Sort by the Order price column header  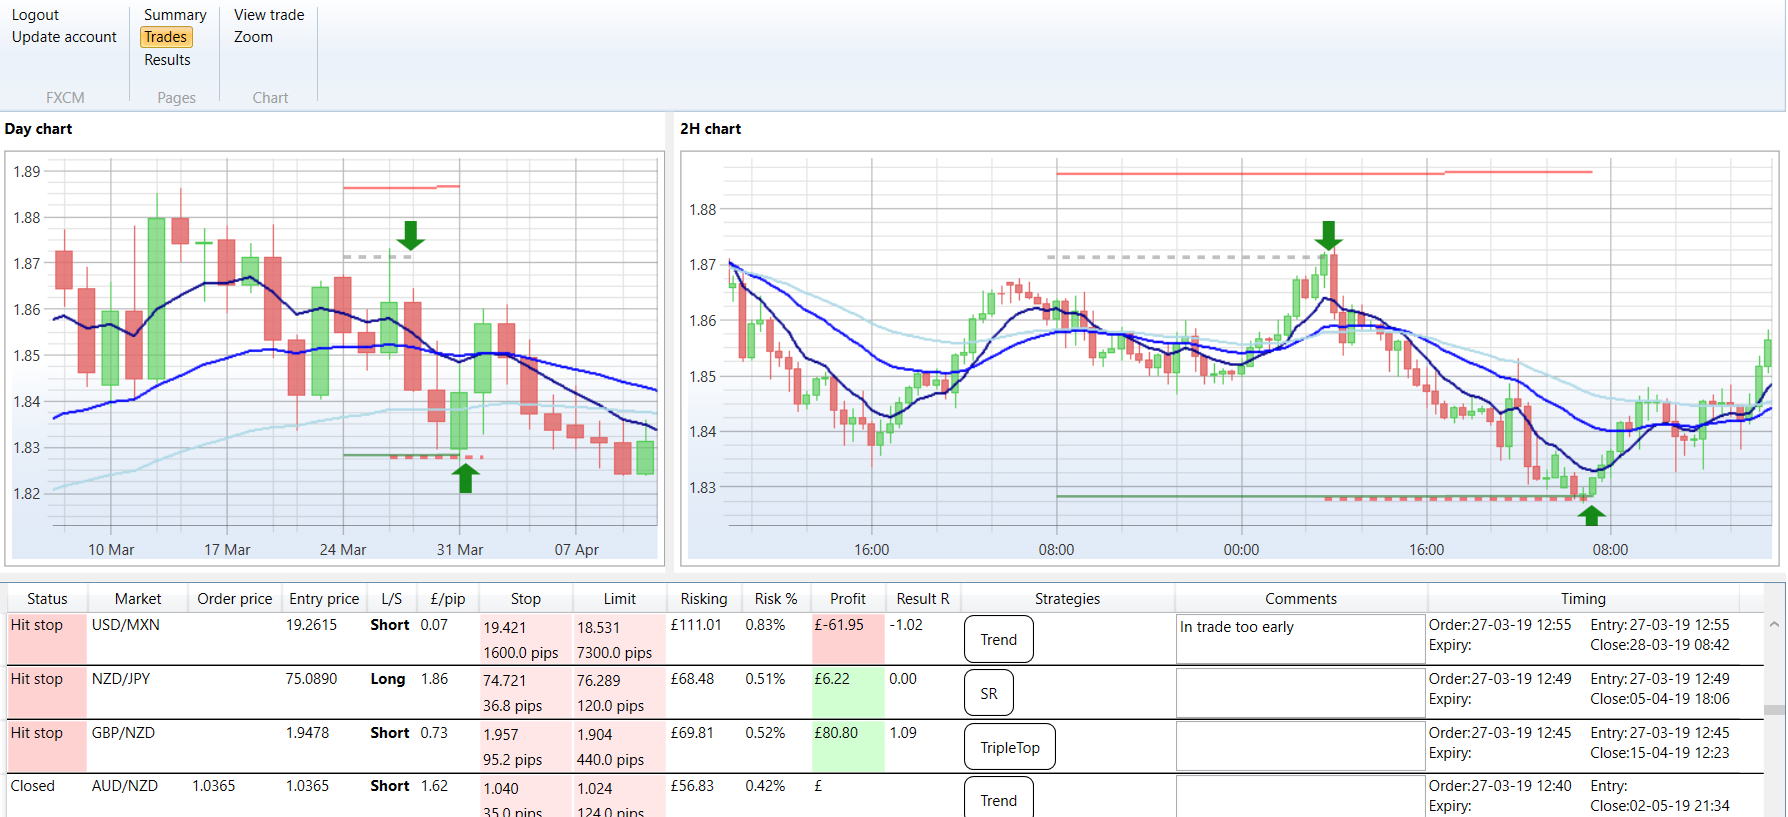pyautogui.click(x=235, y=599)
